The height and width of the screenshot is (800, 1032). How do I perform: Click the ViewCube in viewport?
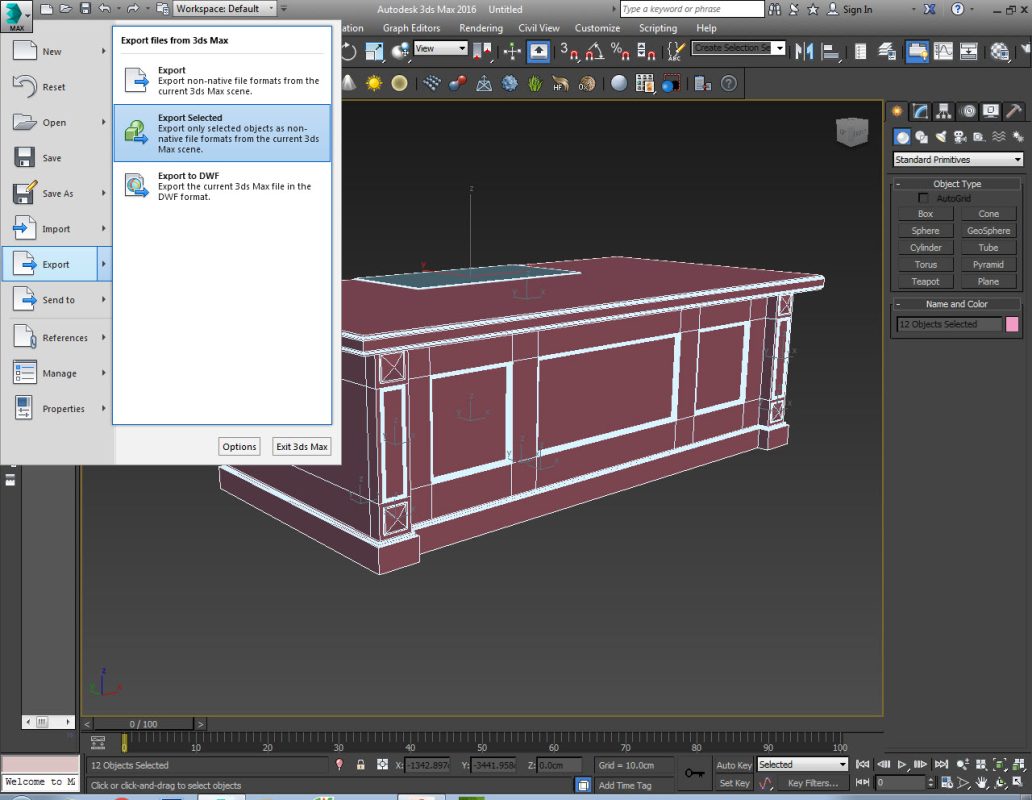pos(852,131)
